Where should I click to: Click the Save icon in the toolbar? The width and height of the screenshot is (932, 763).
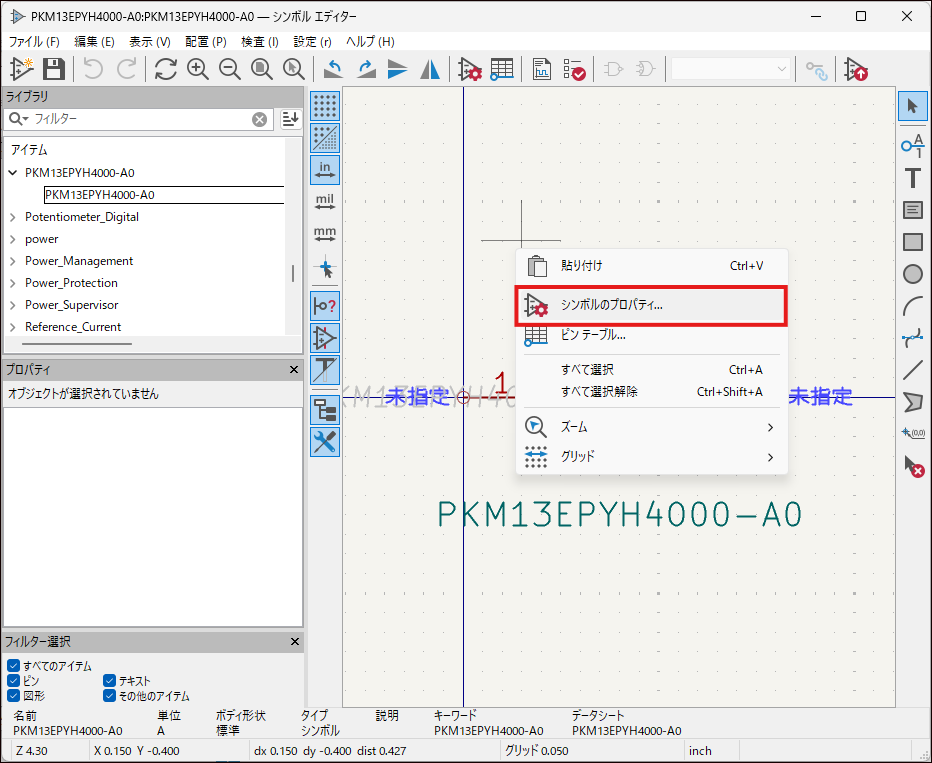coord(54,69)
